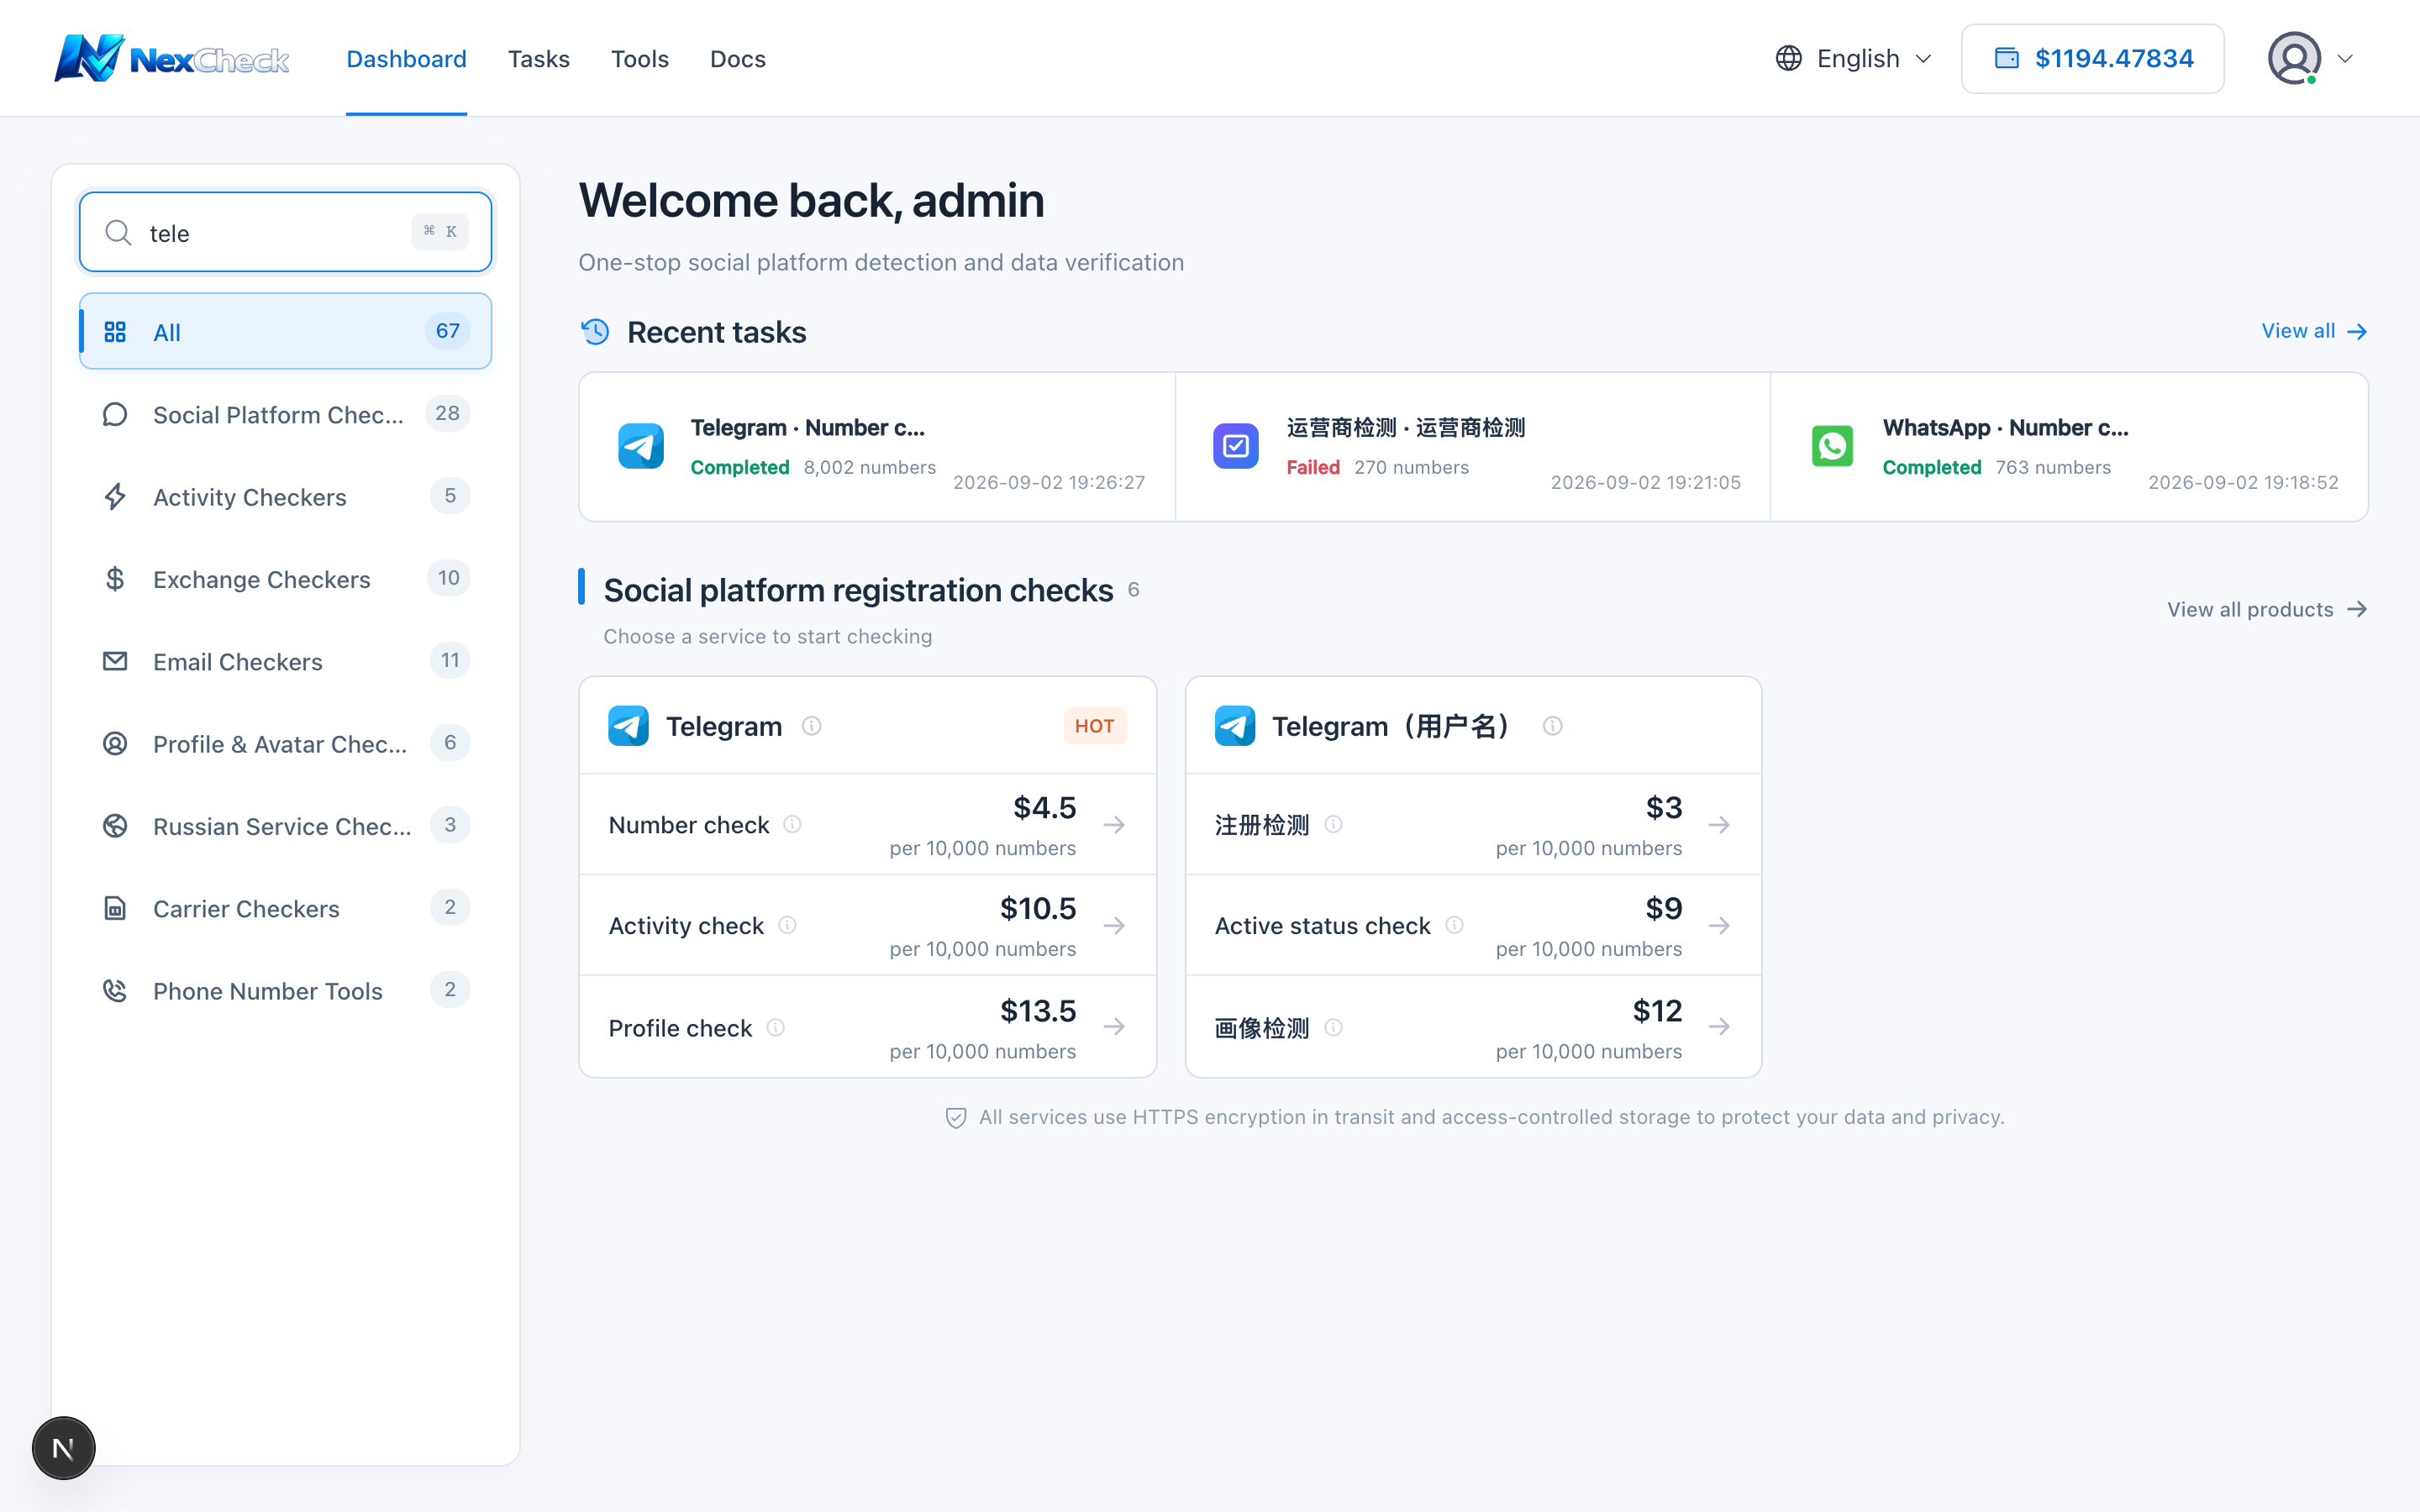Expand the account menu chevron
2420x1512 pixels.
[2345, 59]
